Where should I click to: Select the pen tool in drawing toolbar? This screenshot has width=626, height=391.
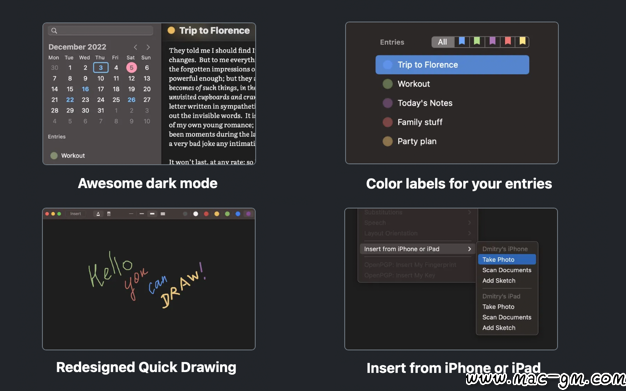[98, 214]
